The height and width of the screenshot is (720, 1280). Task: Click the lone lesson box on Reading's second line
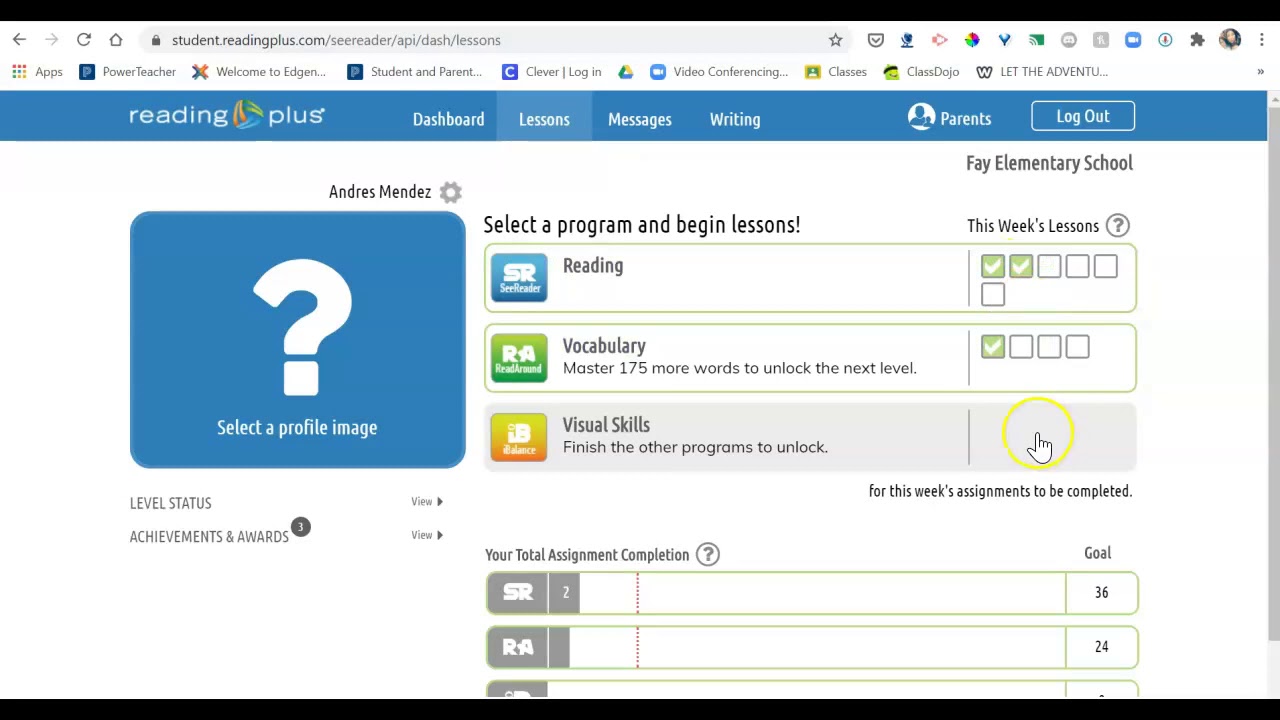click(993, 294)
